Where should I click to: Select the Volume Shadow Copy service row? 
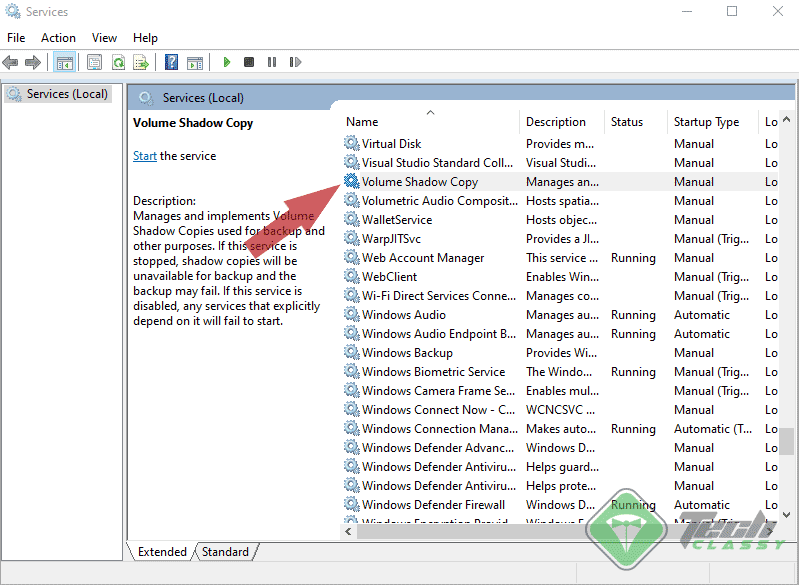click(x=560, y=182)
